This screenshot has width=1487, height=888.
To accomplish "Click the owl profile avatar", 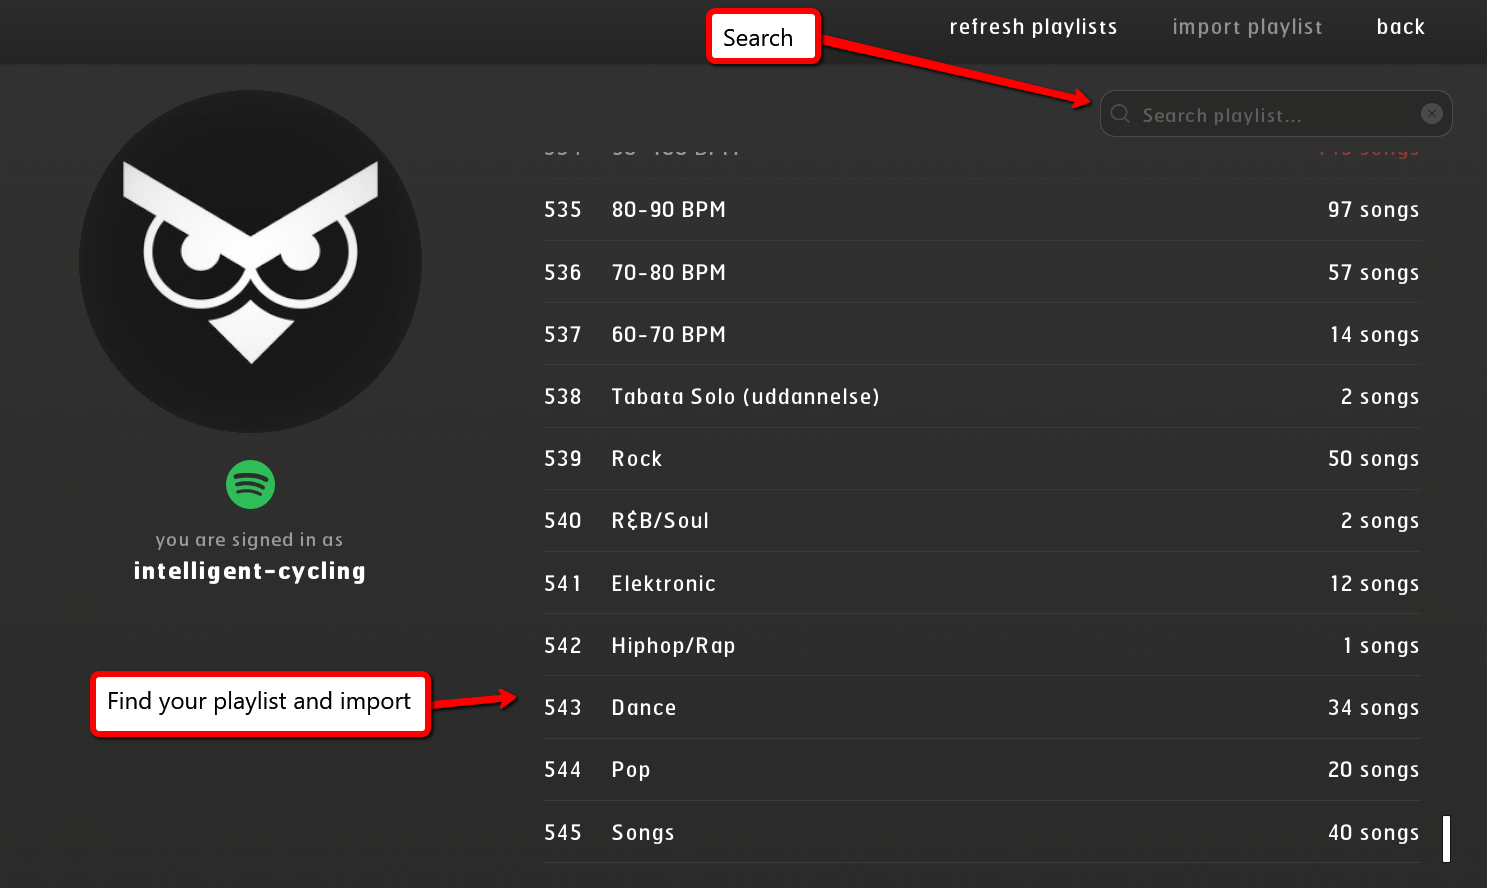I will click(x=250, y=262).
